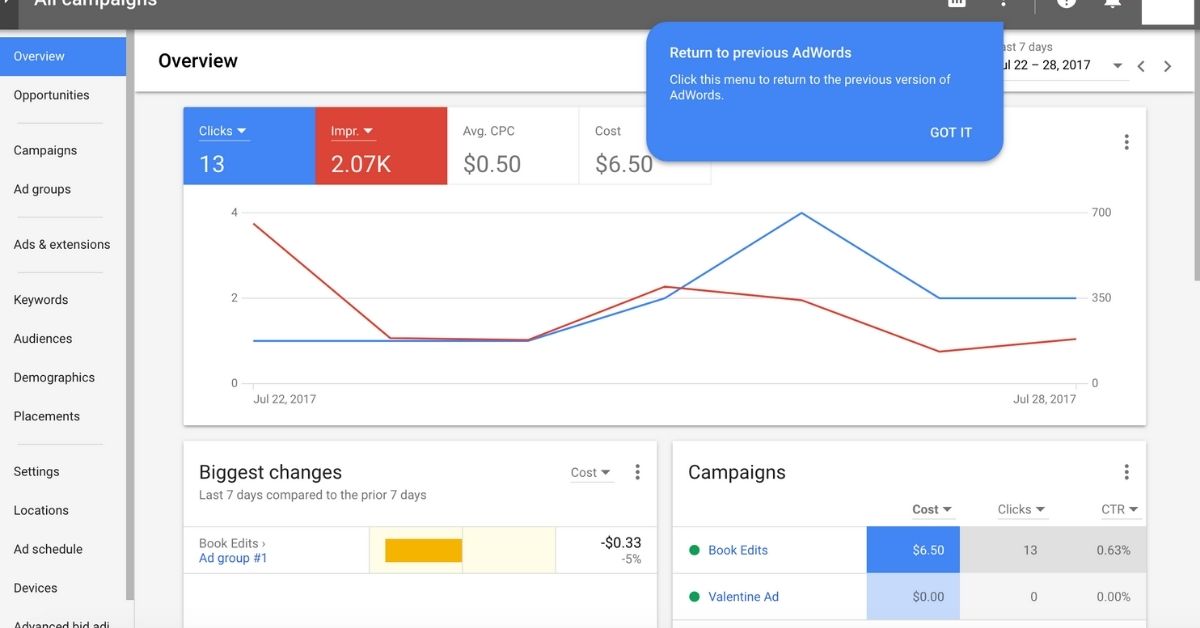Go to Demographics in sidebar
Viewport: 1200px width, 628px height.
coord(54,378)
